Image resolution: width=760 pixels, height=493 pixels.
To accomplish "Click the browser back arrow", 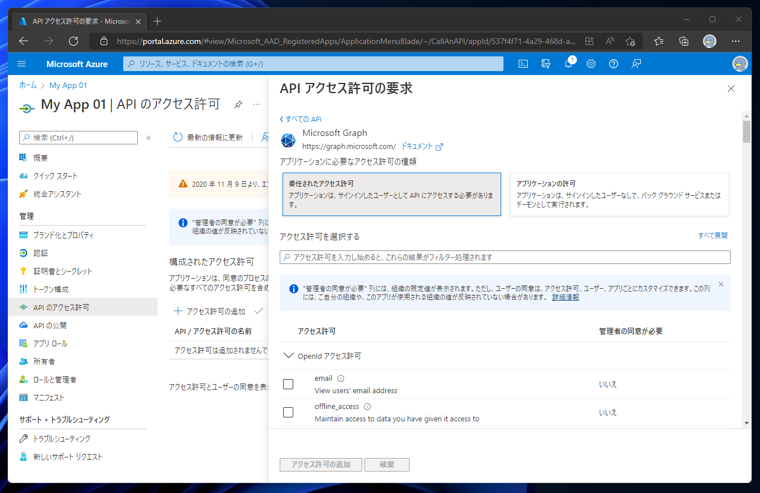I will tap(23, 41).
